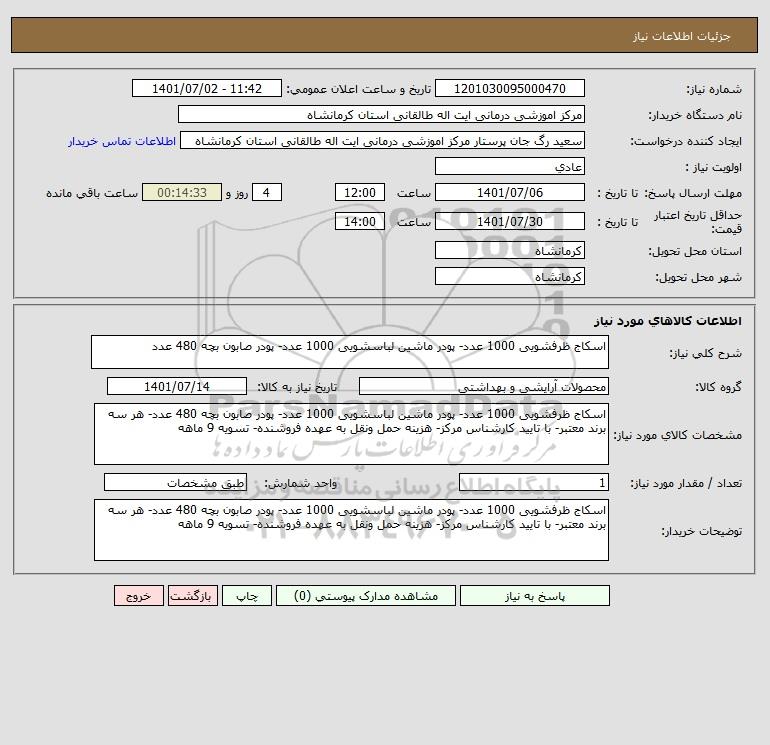Click the countdown timer 00:14:33
The width and height of the screenshot is (770, 745).
182,193
